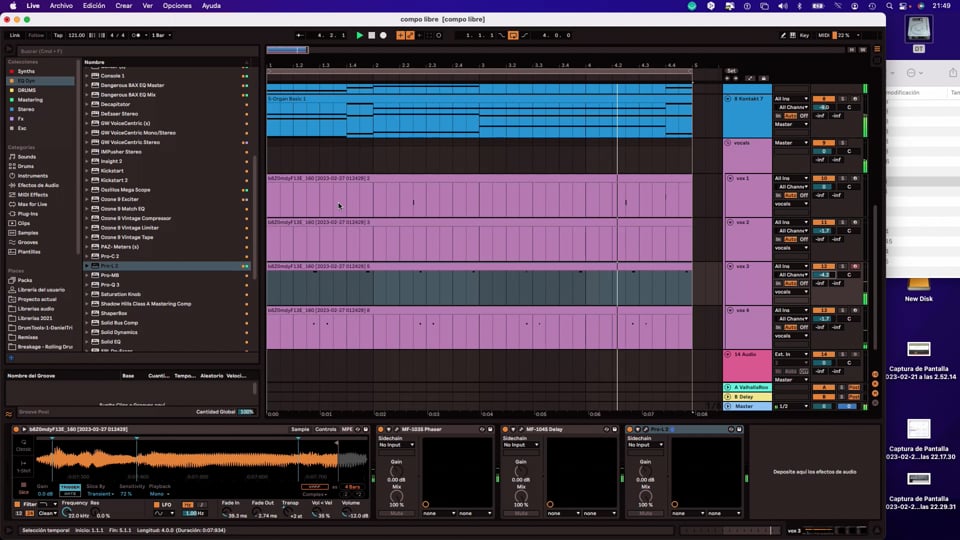Select Simpler Slice mode icon
Viewport: 960px width, 540px height.
click(23, 487)
